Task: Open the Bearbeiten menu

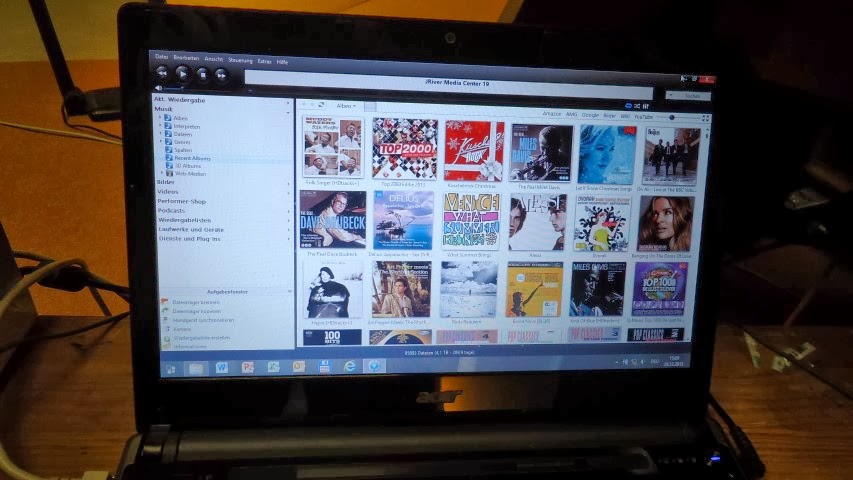Action: click(186, 58)
